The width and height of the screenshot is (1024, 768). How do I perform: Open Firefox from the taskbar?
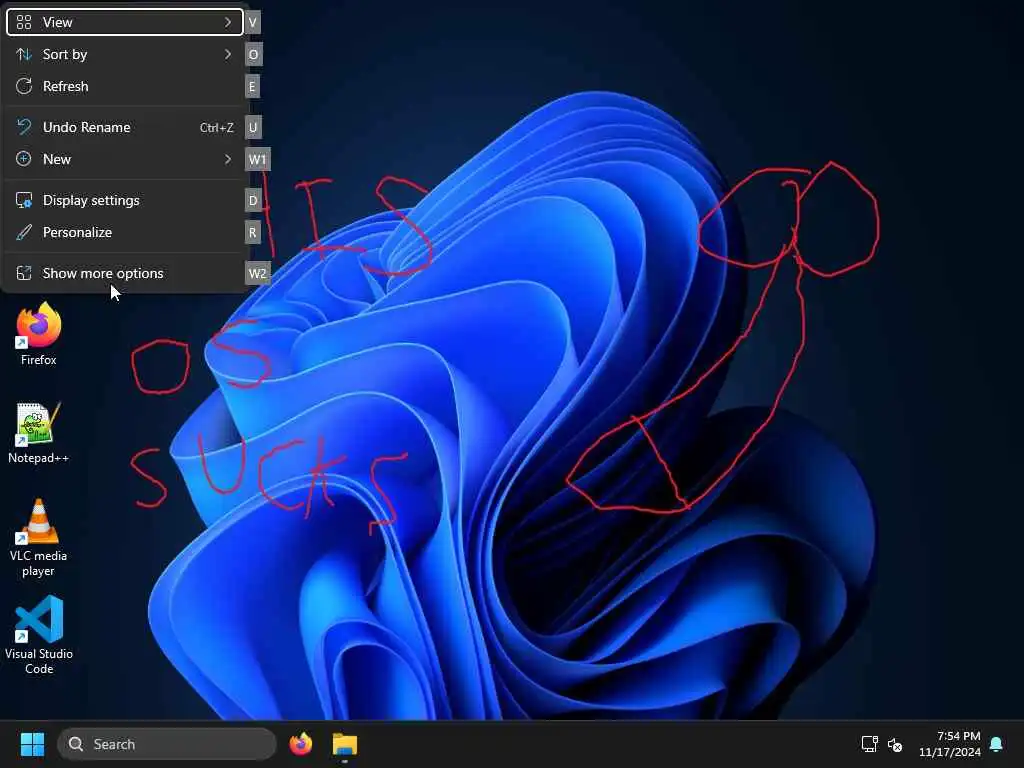coord(301,744)
